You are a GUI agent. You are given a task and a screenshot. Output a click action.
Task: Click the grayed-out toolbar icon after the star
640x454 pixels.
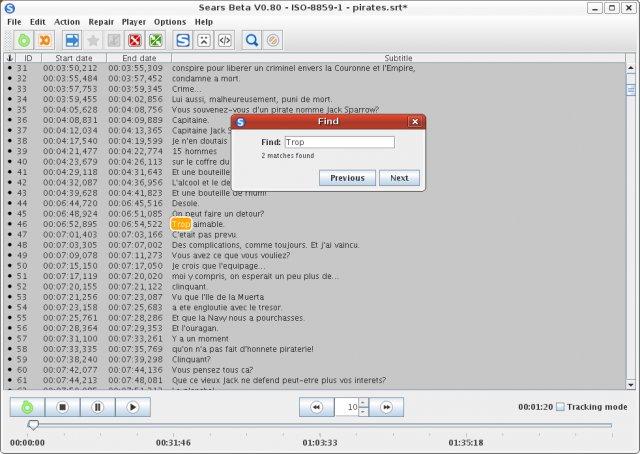(x=114, y=40)
